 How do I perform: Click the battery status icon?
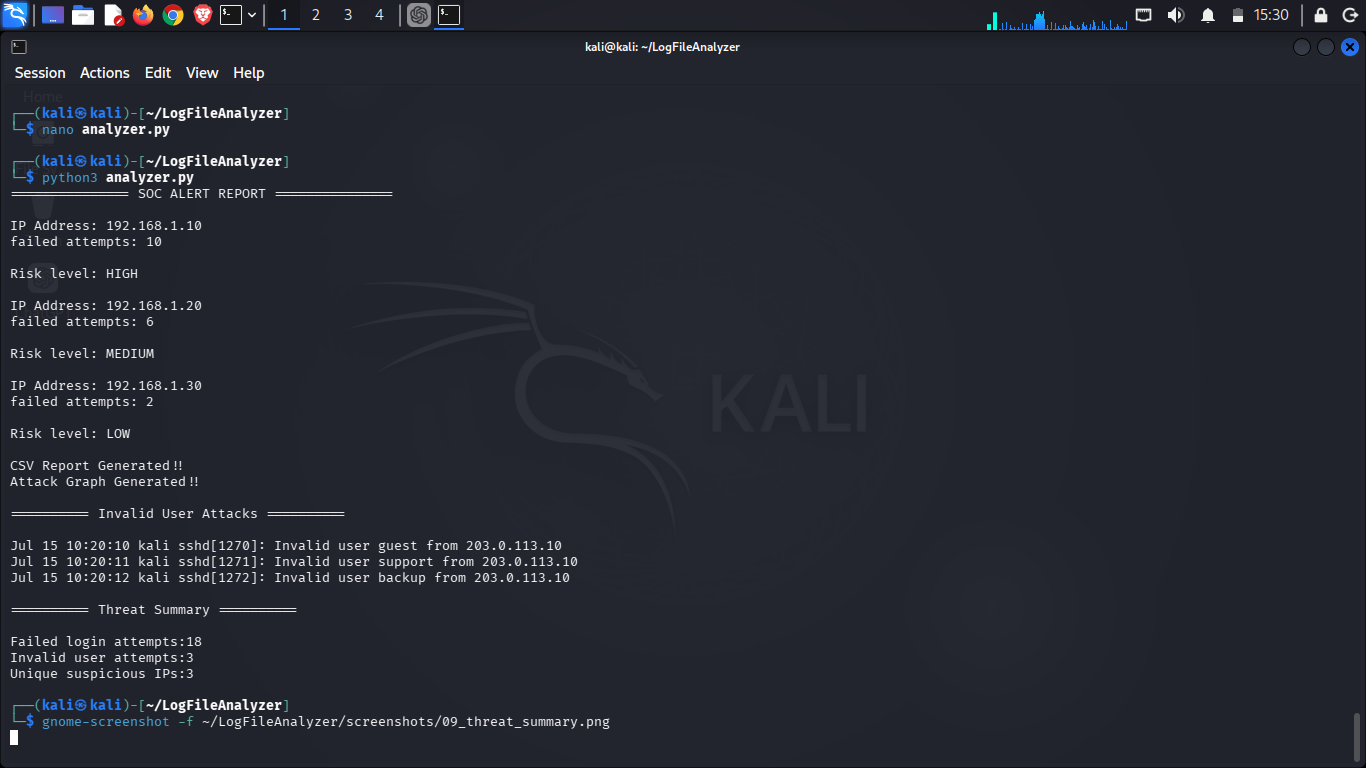[1238, 15]
